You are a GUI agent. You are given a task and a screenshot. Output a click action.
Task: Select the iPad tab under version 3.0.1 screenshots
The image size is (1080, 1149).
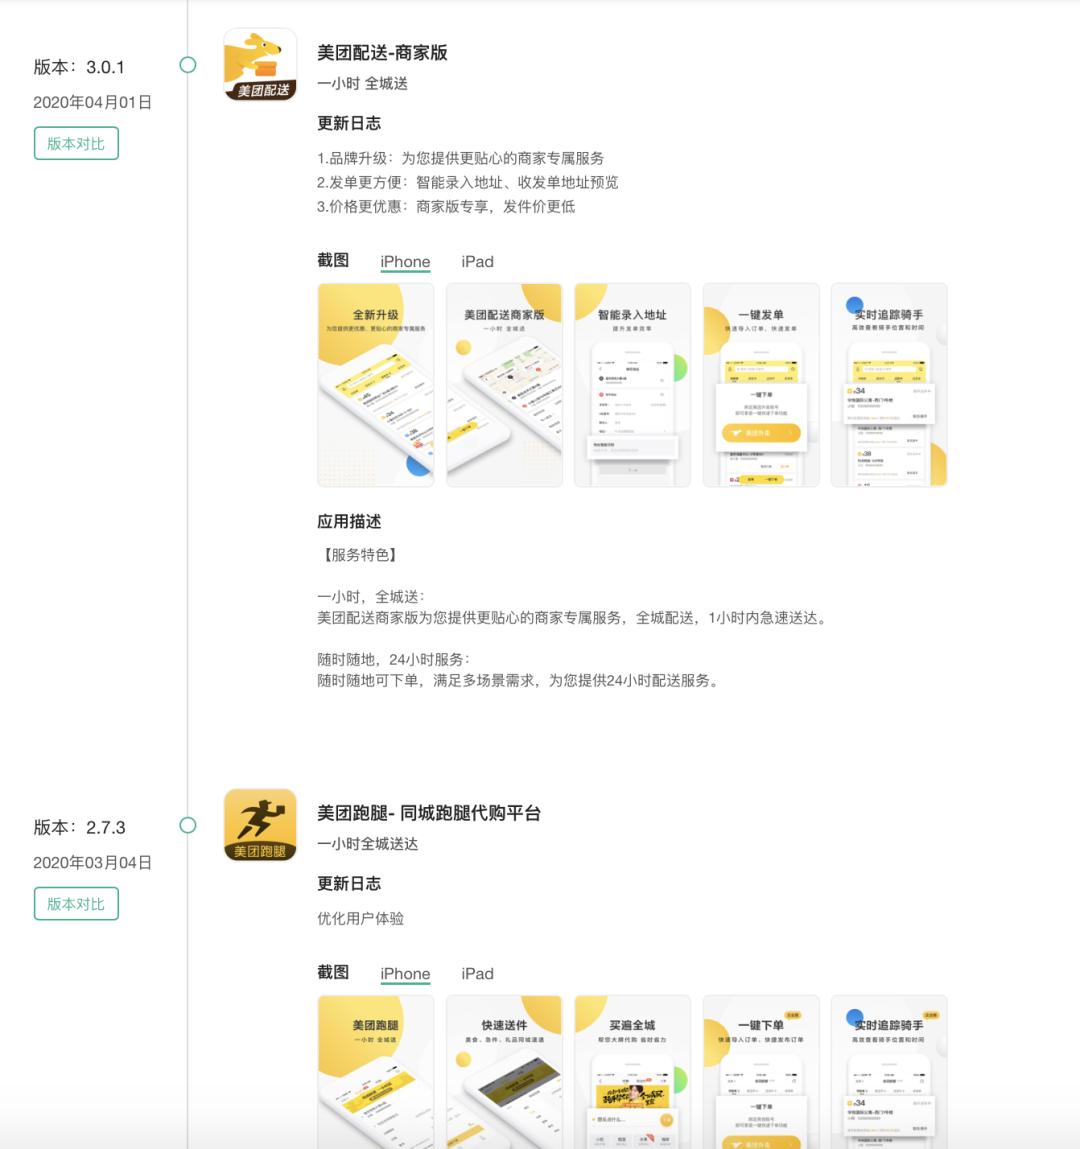478,262
